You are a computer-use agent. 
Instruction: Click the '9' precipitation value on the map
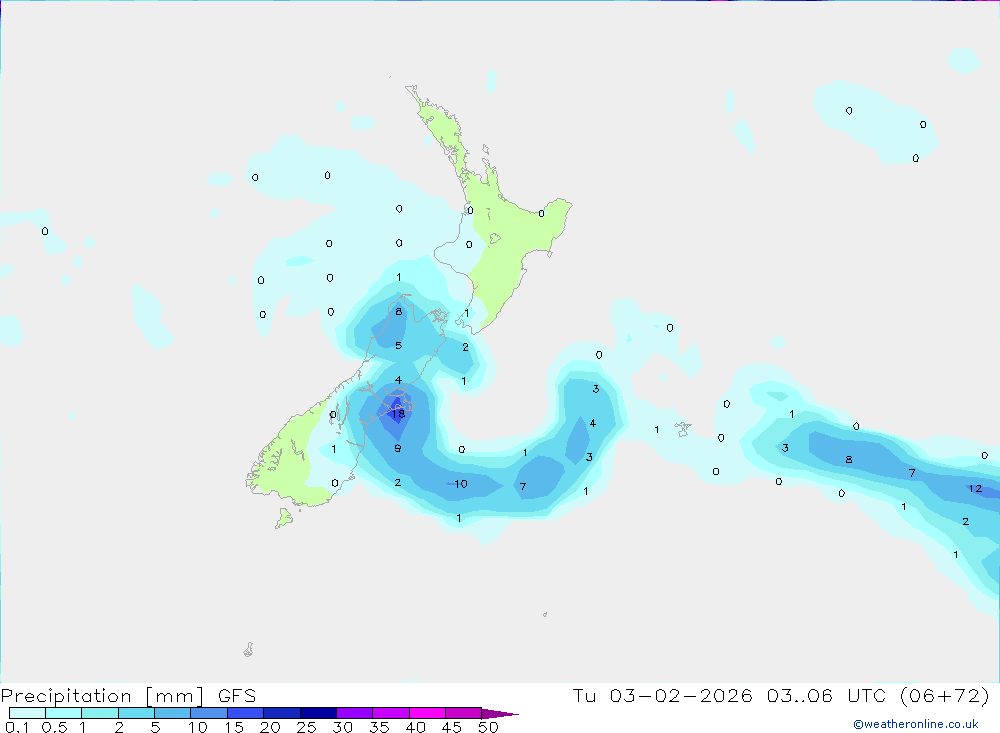tap(398, 448)
